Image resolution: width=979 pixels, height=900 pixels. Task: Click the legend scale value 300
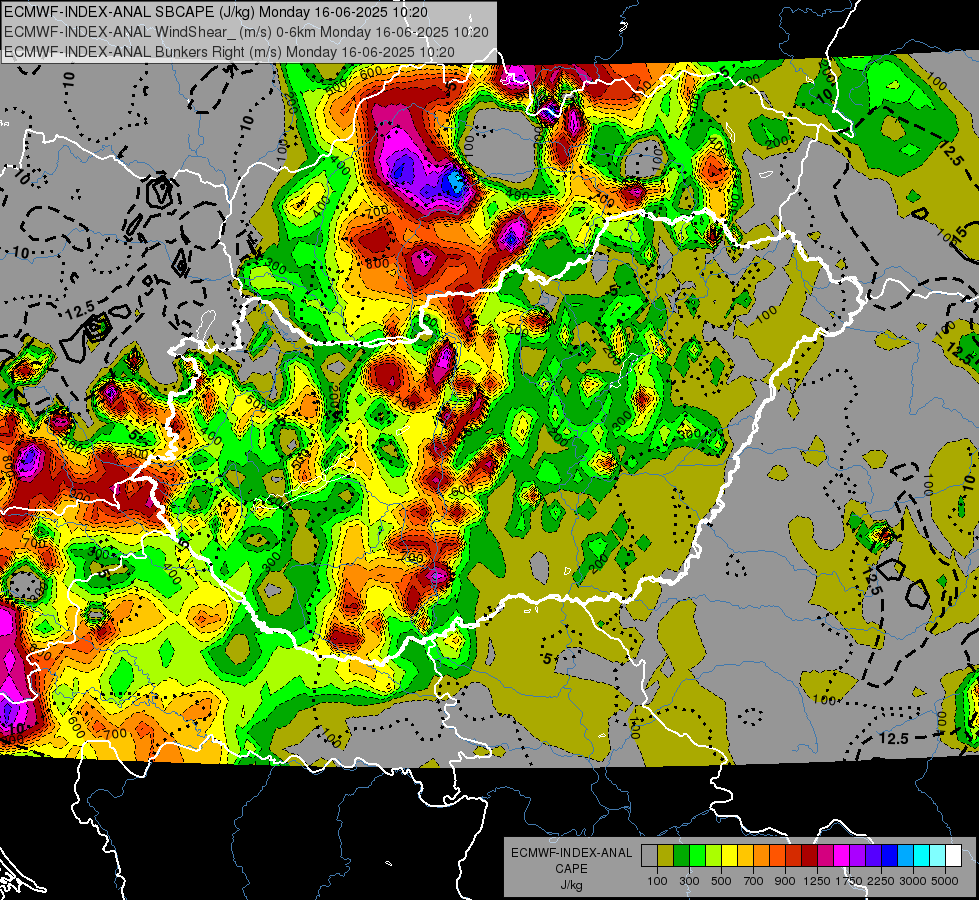(689, 881)
